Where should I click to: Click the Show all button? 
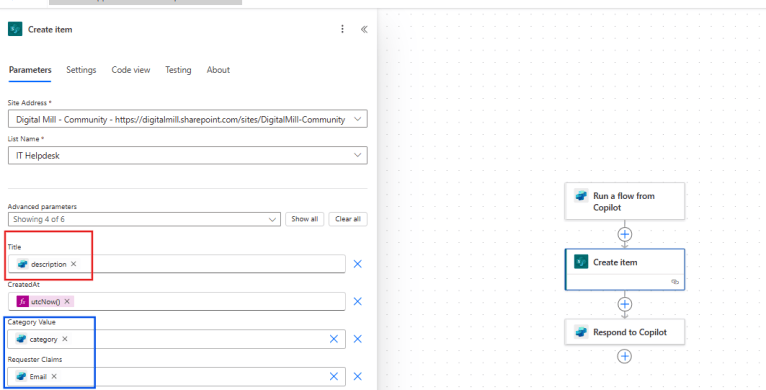(x=304, y=219)
